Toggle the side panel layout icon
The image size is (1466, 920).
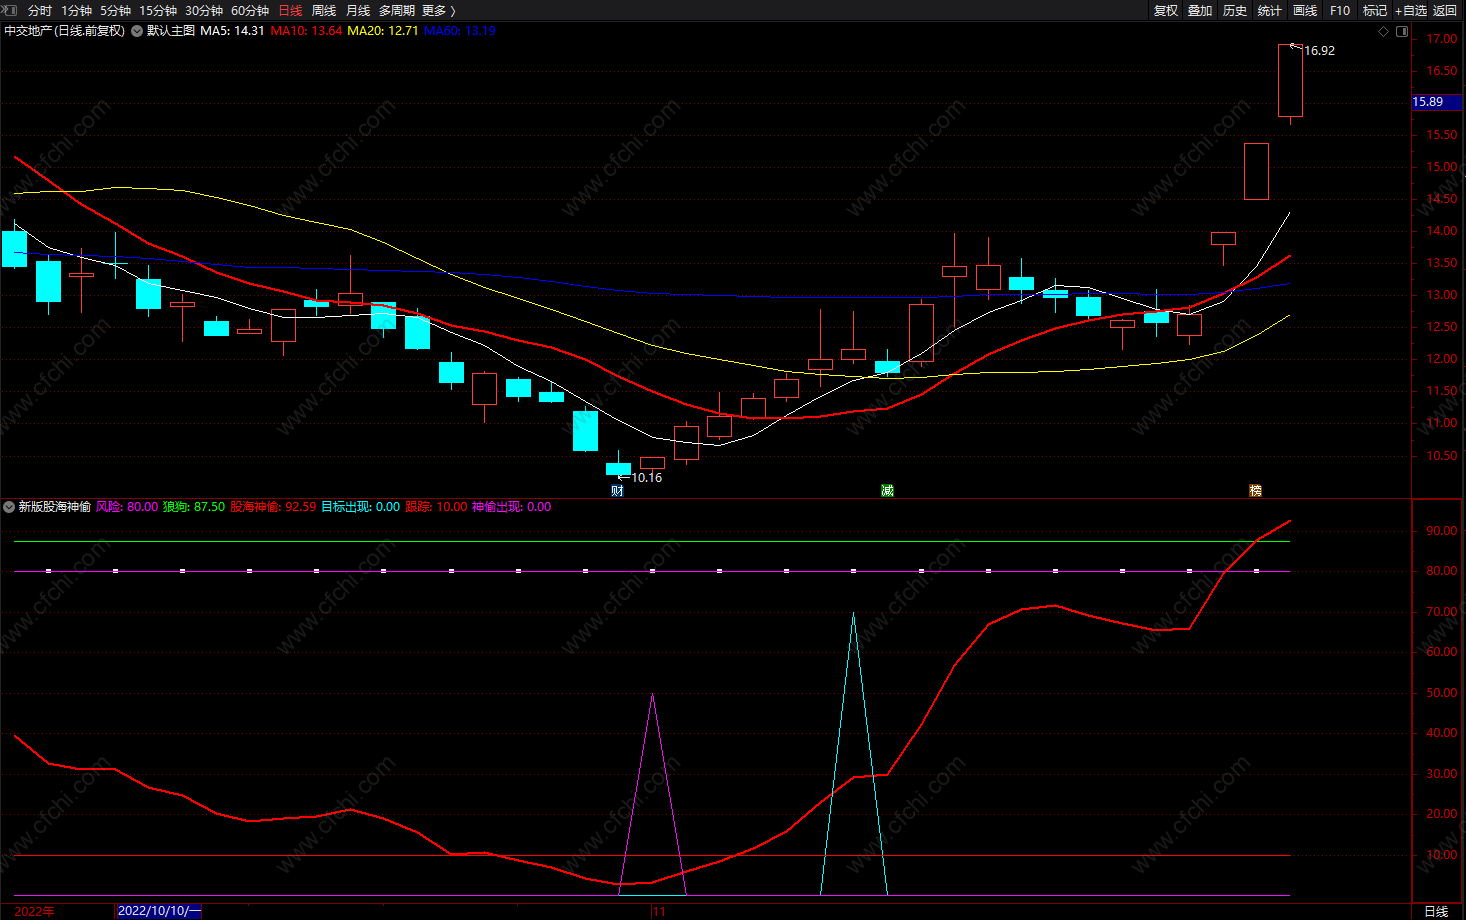pyautogui.click(x=1402, y=31)
